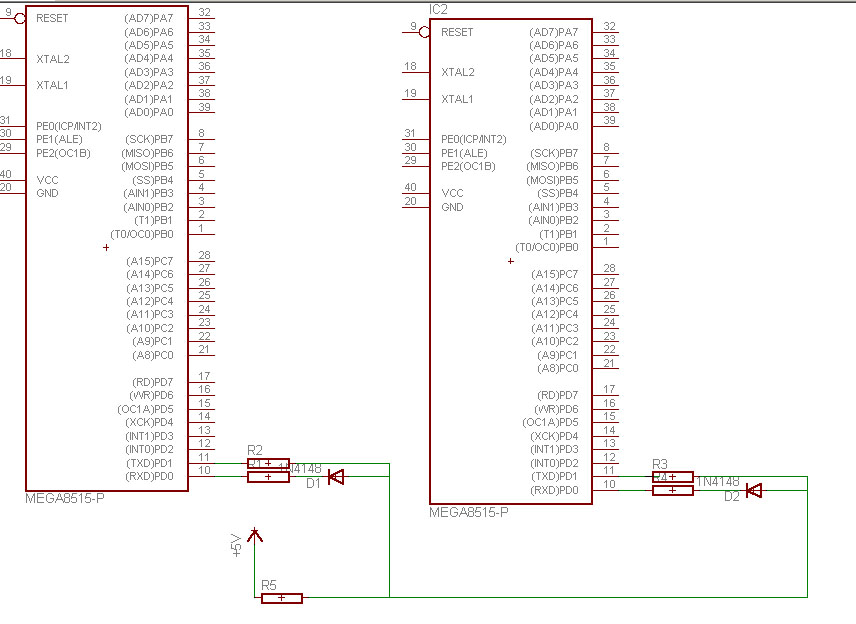This screenshot has width=856, height=624.
Task: Click (TXD)PD1 pin label on IC2
Action: tap(554, 477)
